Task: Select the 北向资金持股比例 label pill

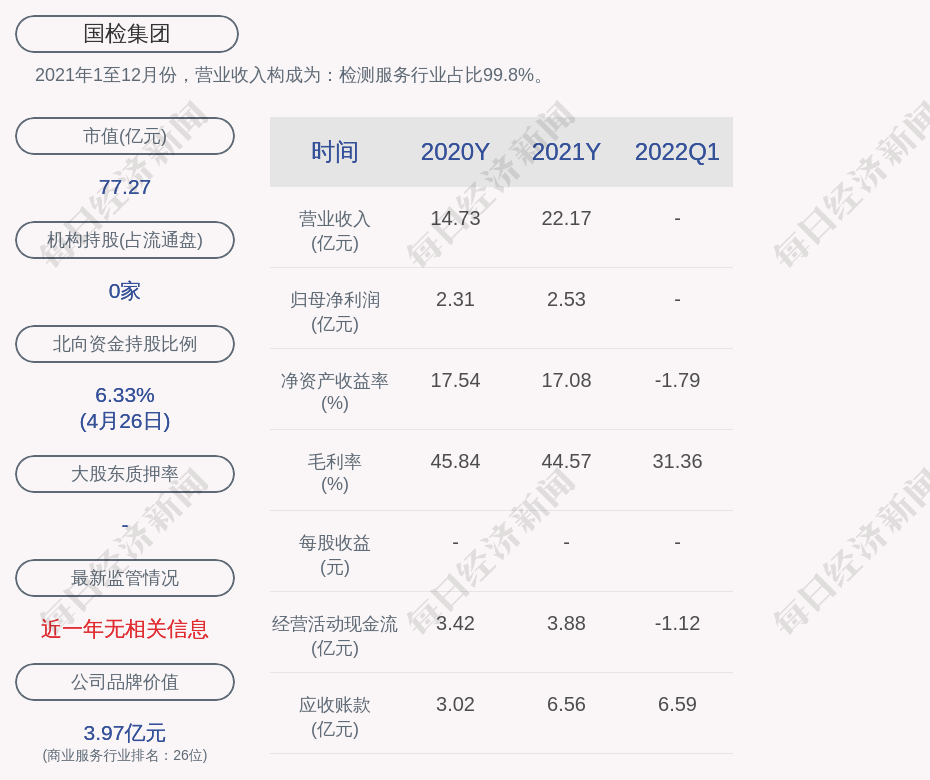Action: [125, 344]
